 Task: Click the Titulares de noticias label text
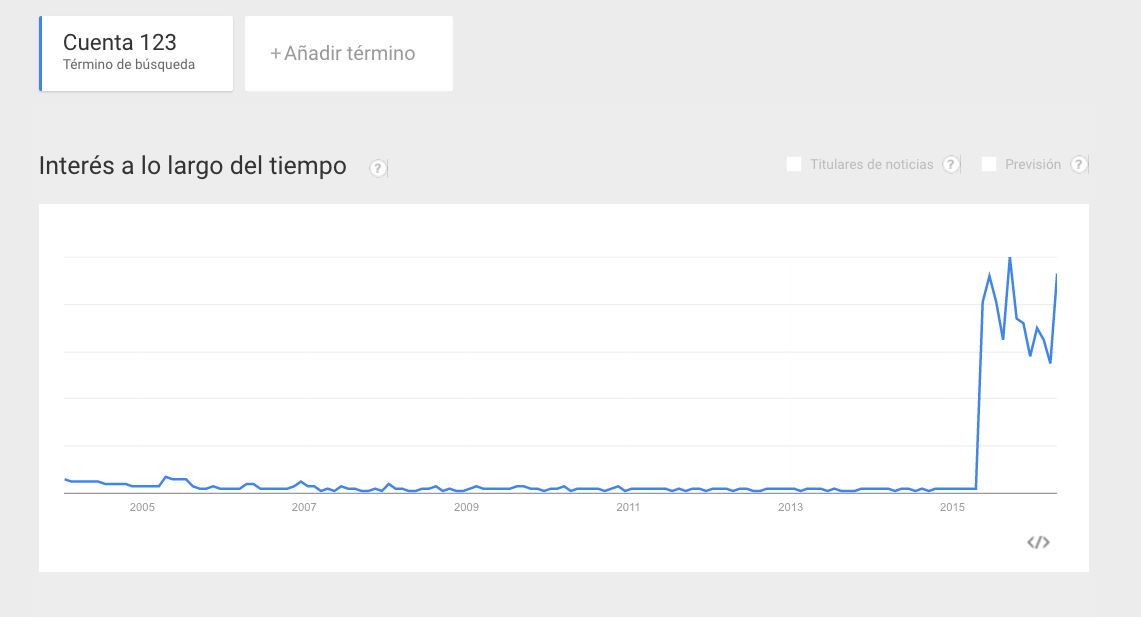(x=872, y=164)
